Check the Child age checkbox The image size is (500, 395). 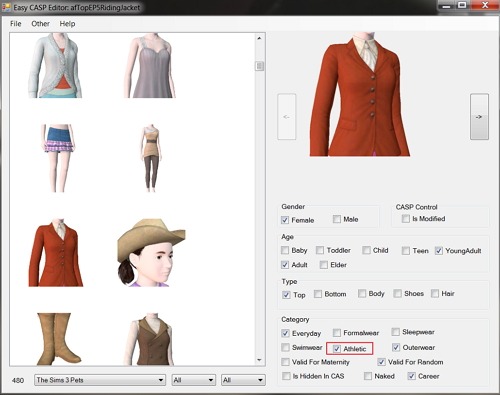[x=366, y=250]
